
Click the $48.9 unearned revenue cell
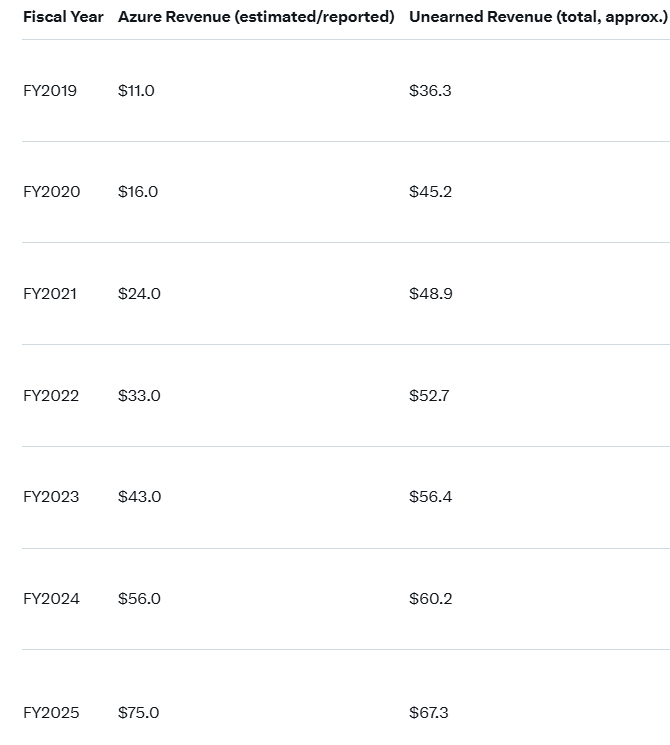coord(431,294)
